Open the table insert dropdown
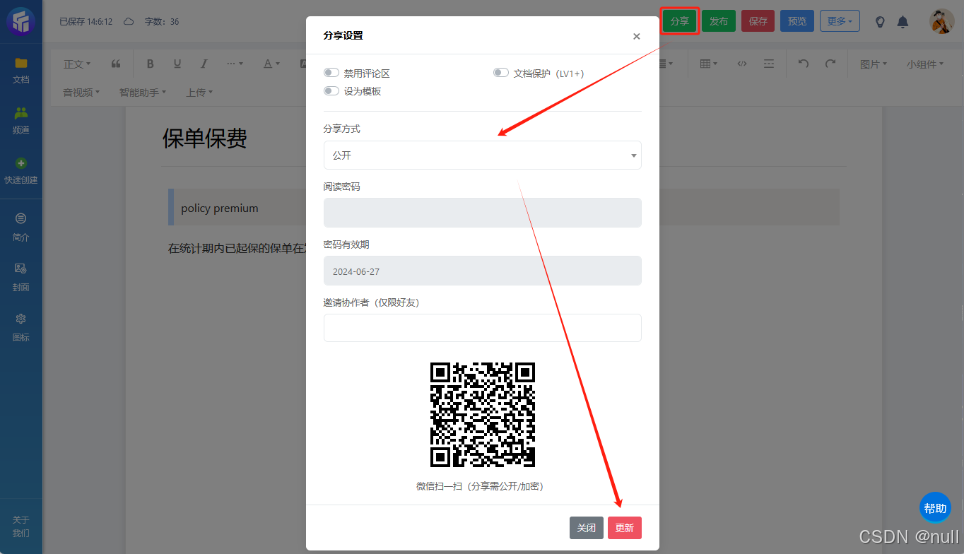Viewport: 964px width, 555px height. (708, 64)
